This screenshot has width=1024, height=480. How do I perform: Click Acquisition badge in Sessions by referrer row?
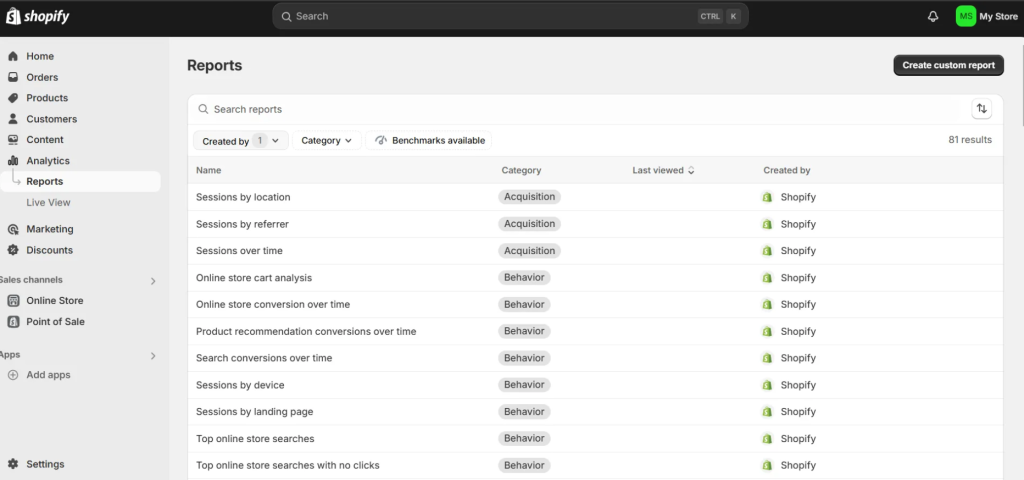tap(530, 224)
